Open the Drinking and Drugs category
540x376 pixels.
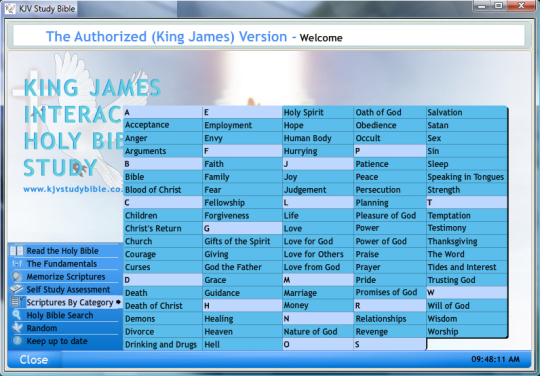click(163, 344)
